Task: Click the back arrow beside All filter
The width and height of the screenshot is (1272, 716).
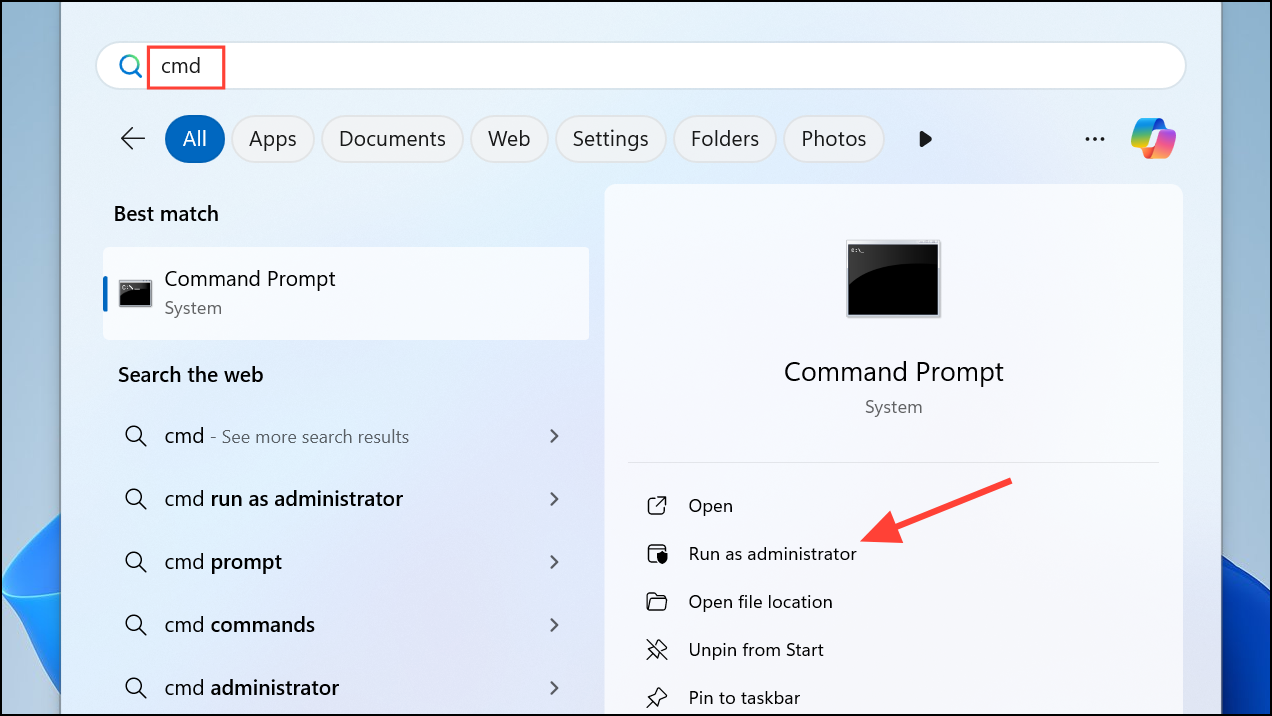Action: click(x=133, y=139)
